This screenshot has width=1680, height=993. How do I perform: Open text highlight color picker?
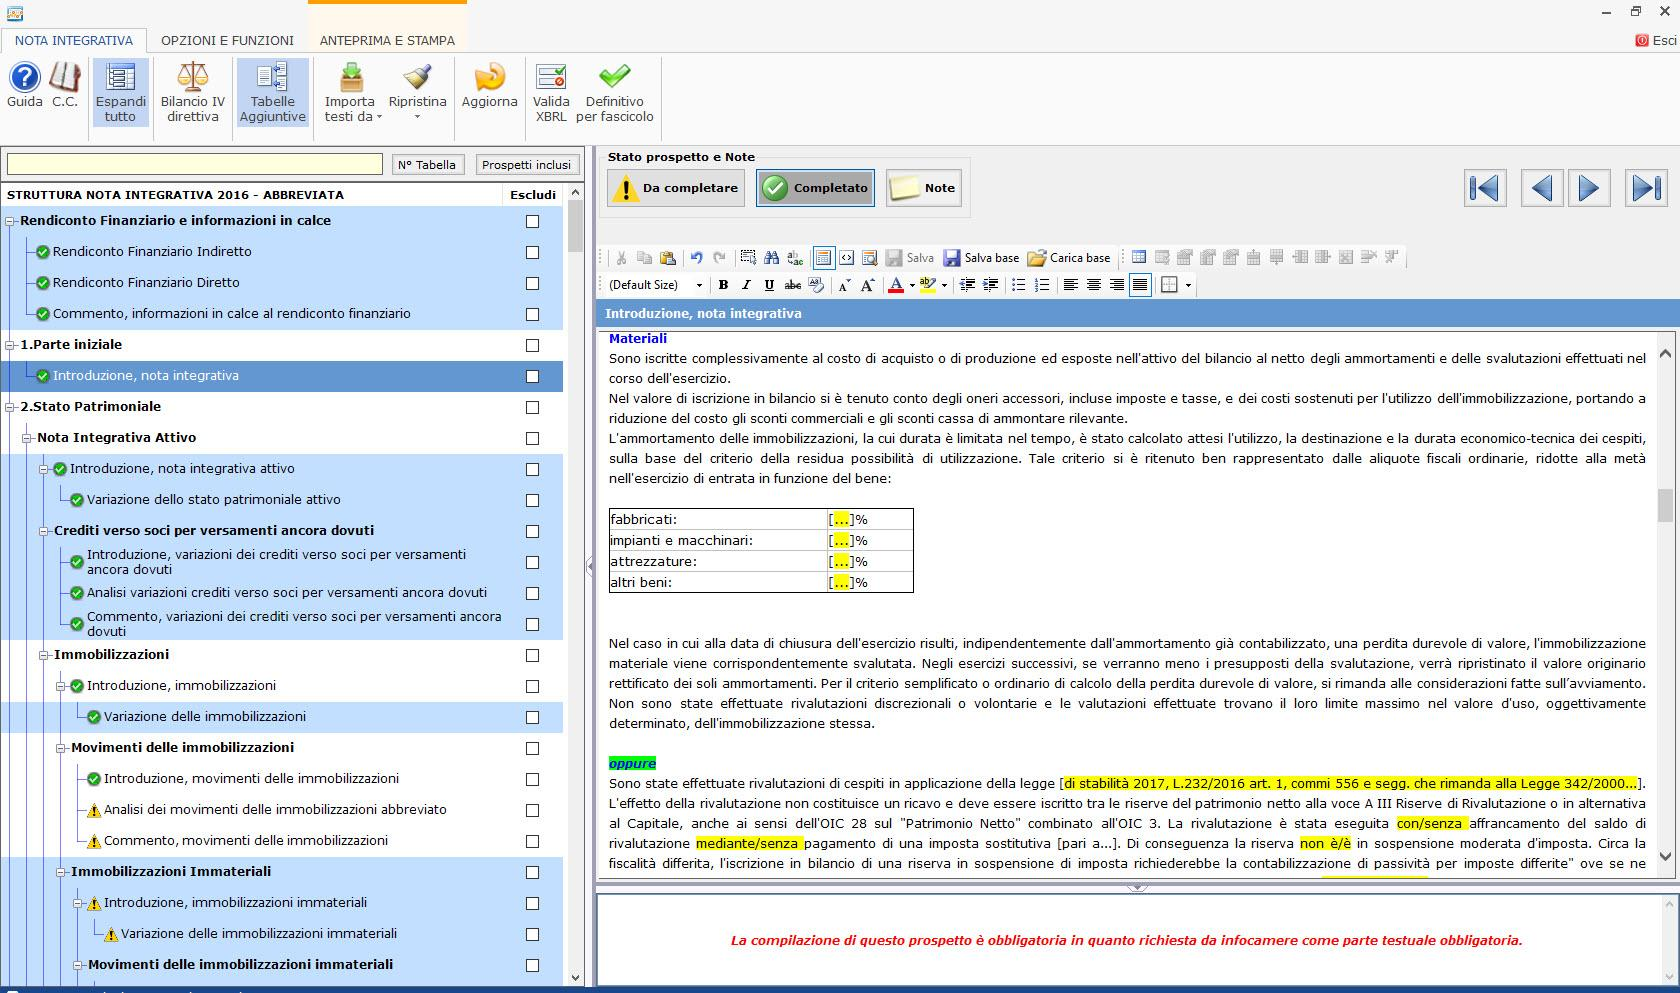click(x=943, y=285)
